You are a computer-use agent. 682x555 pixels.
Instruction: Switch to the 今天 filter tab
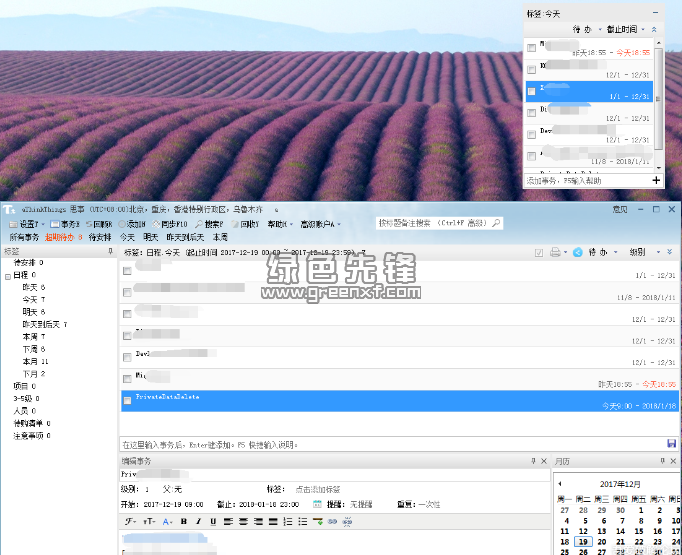(x=127, y=237)
